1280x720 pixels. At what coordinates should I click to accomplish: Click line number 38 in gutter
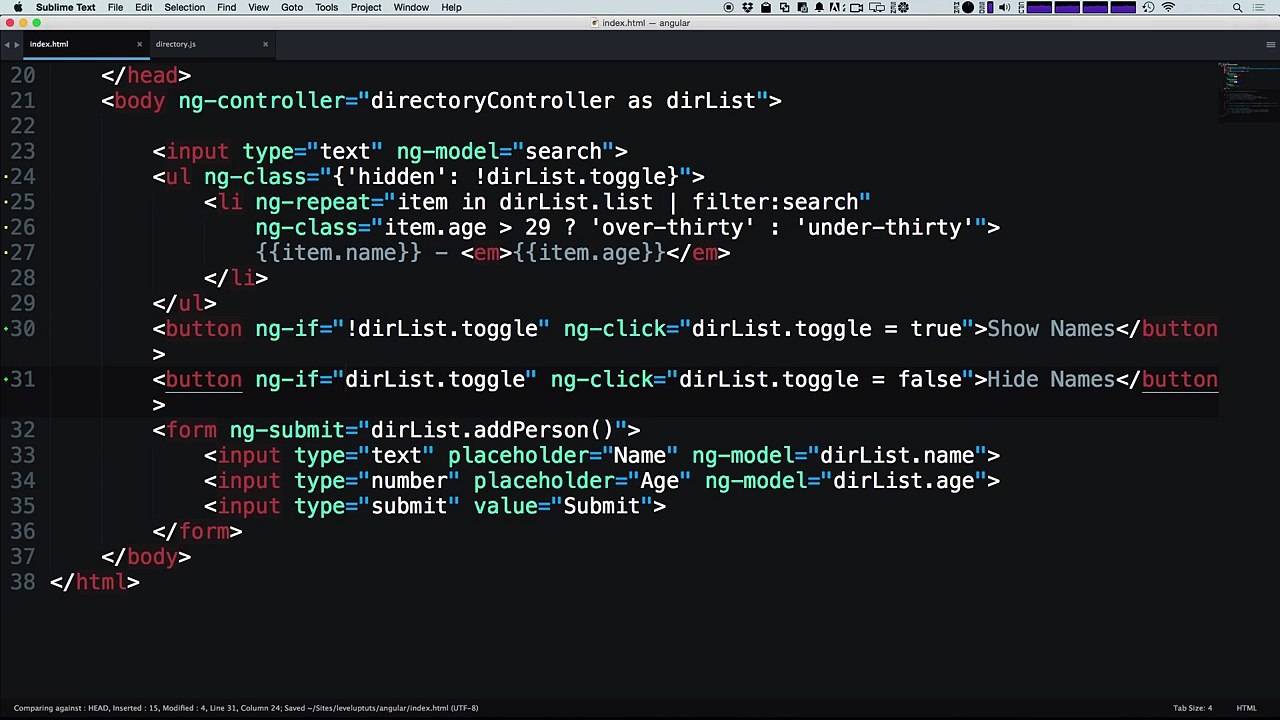click(x=23, y=582)
